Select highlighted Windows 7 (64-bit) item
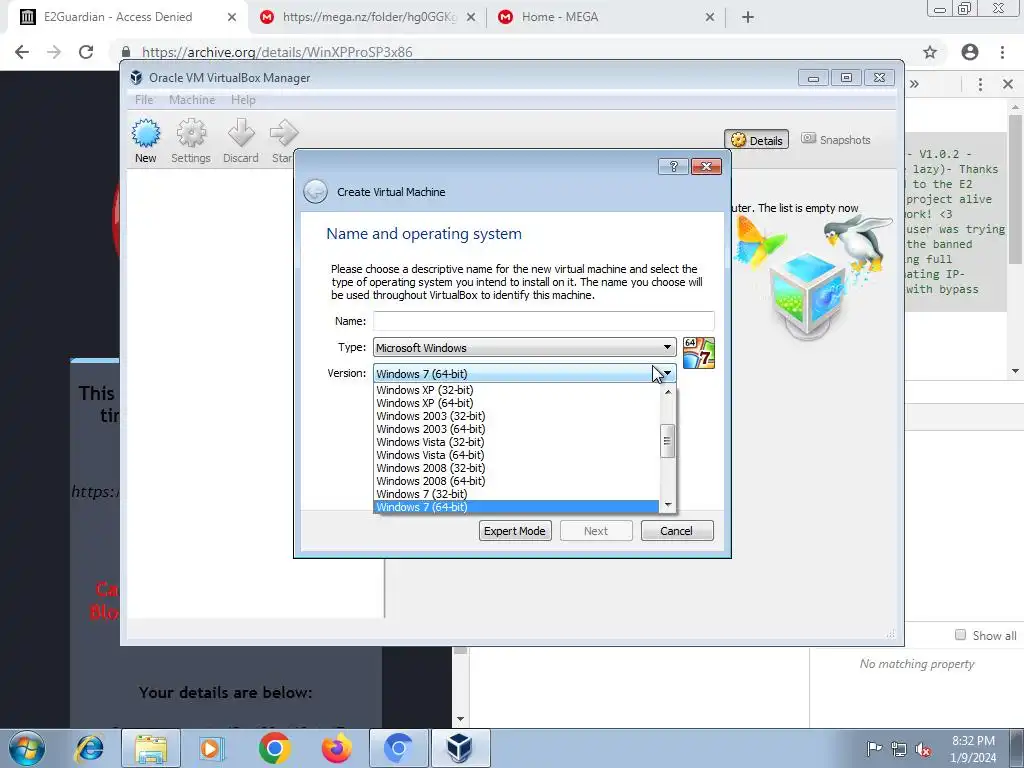The height and width of the screenshot is (768, 1024). click(517, 507)
